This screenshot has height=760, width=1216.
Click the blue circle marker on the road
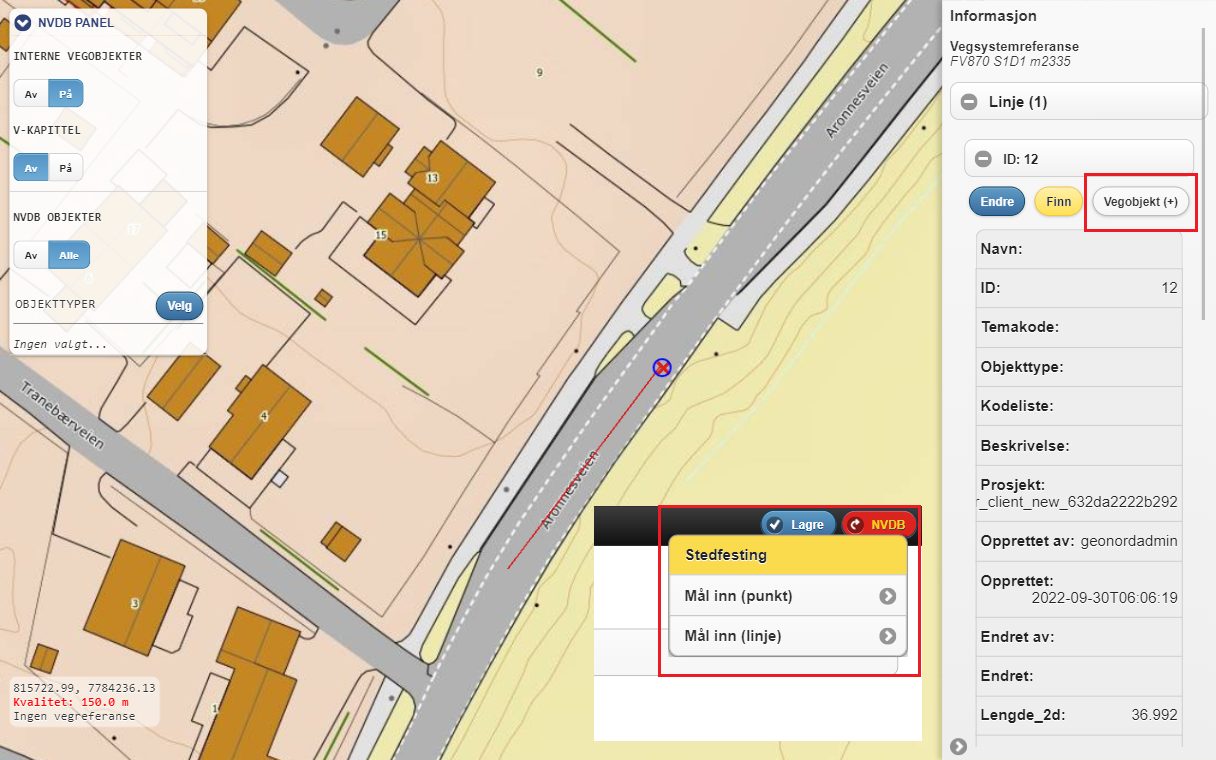pos(662,368)
